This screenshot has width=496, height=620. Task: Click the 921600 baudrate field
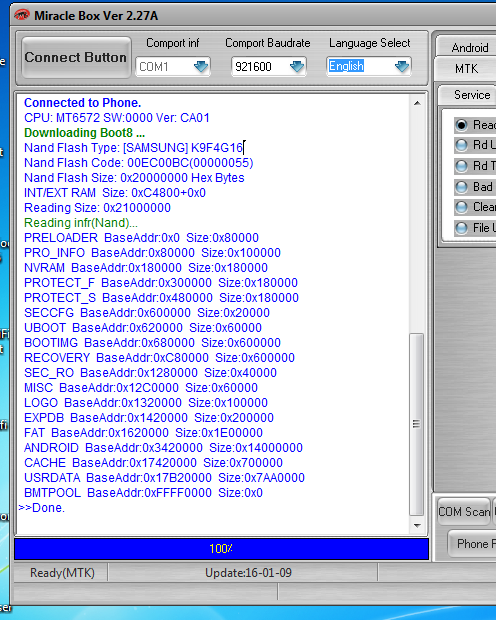[269, 66]
